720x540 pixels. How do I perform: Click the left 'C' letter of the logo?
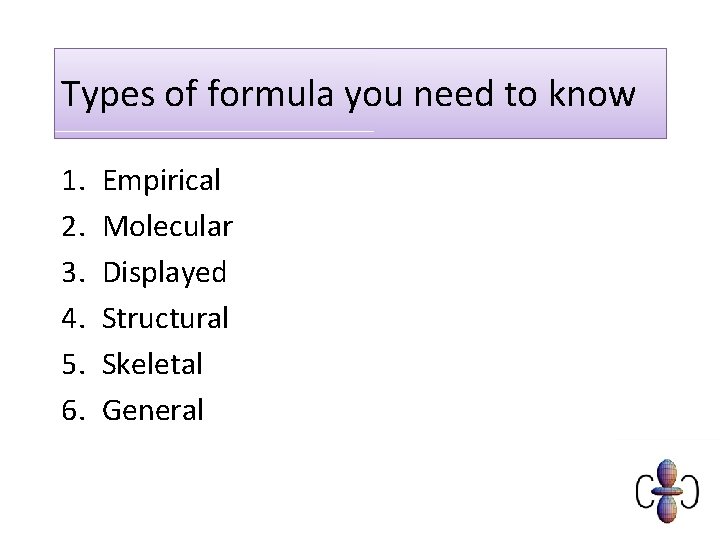(646, 491)
